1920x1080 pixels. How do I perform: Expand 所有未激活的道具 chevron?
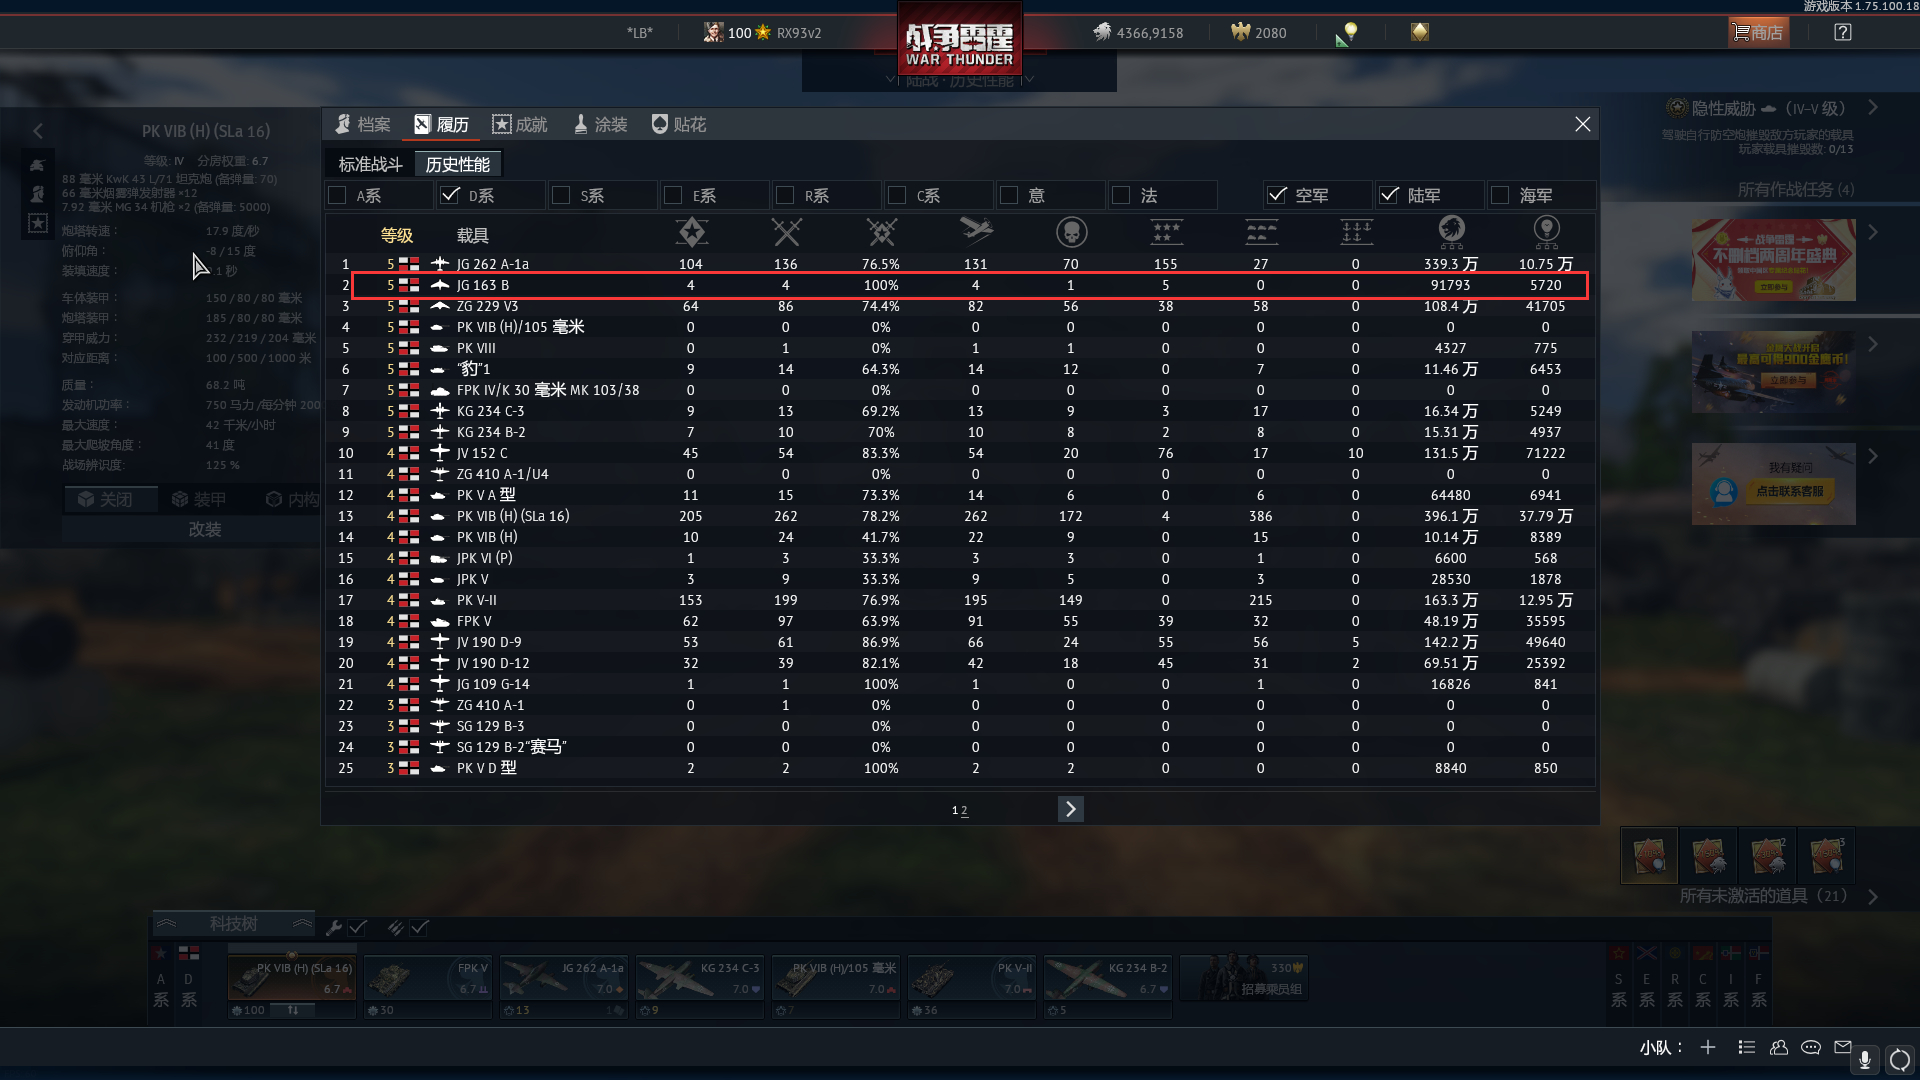point(1873,897)
